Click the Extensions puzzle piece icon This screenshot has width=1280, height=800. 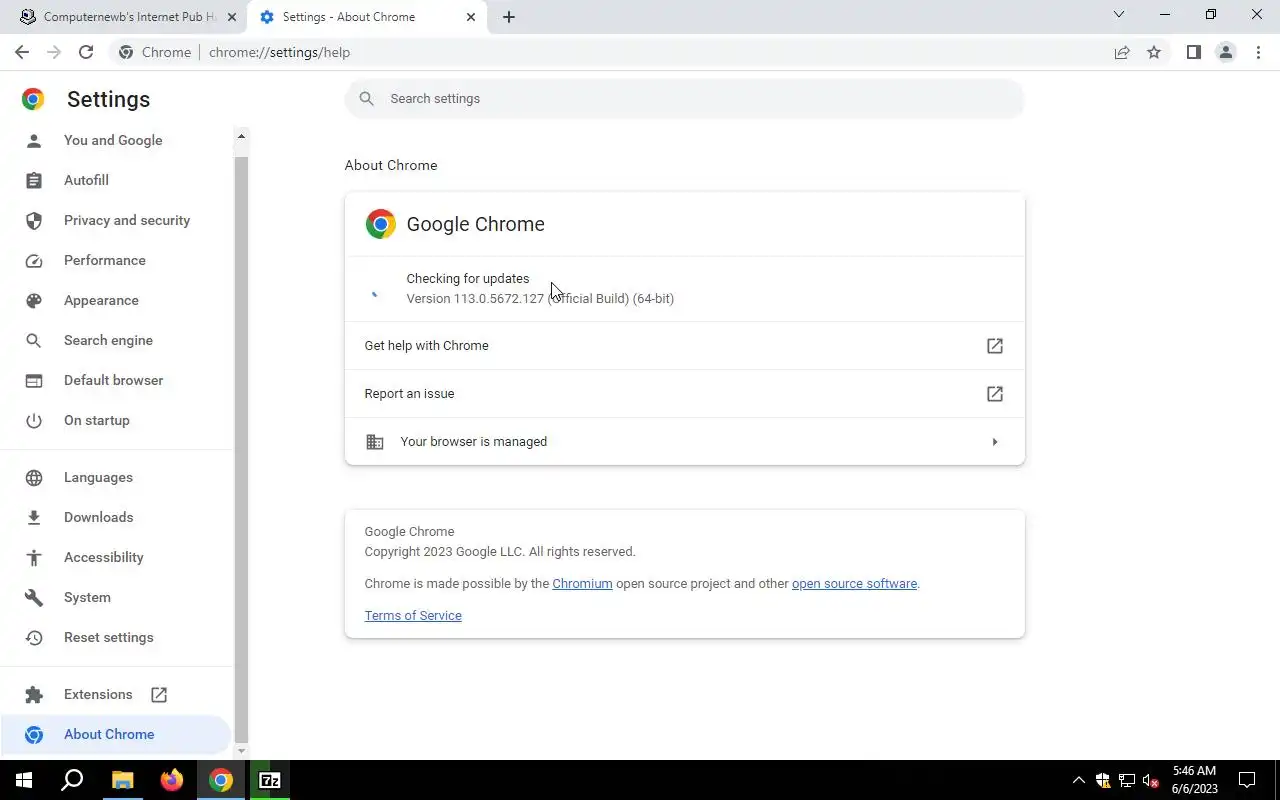(x=34, y=694)
